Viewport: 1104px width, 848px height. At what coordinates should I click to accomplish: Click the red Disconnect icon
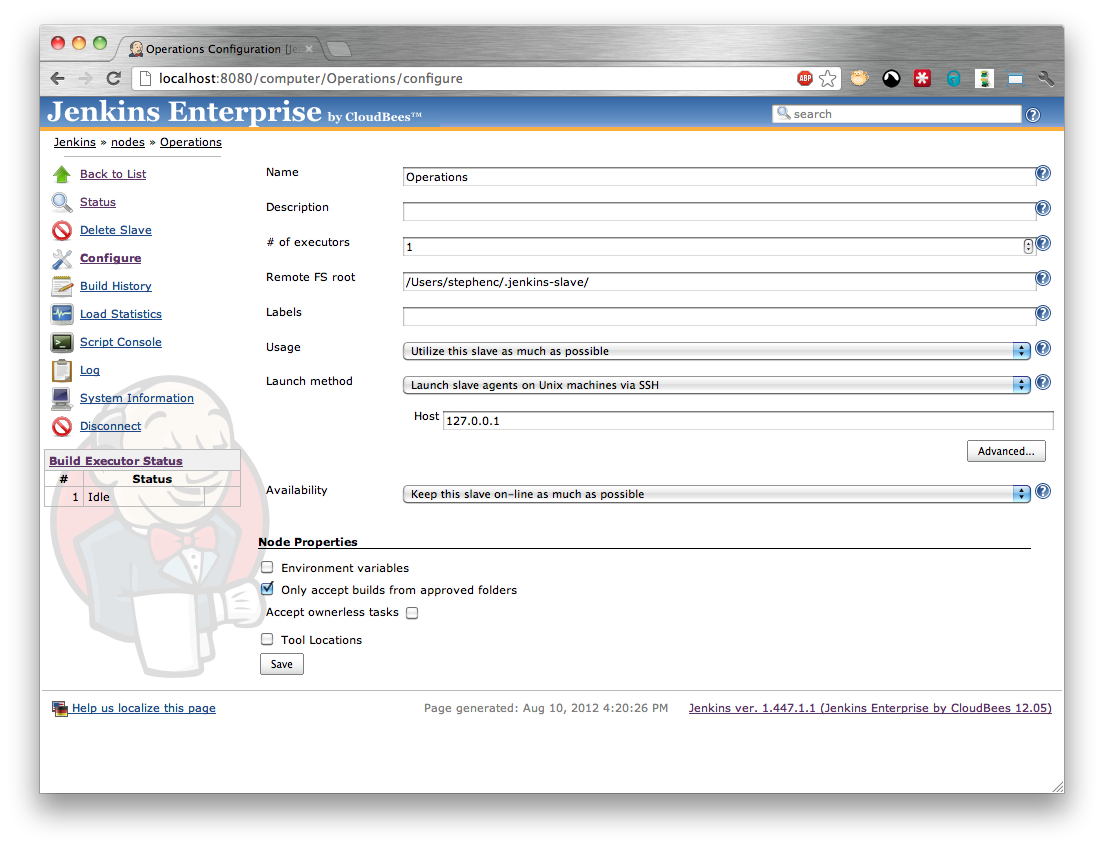(x=62, y=426)
